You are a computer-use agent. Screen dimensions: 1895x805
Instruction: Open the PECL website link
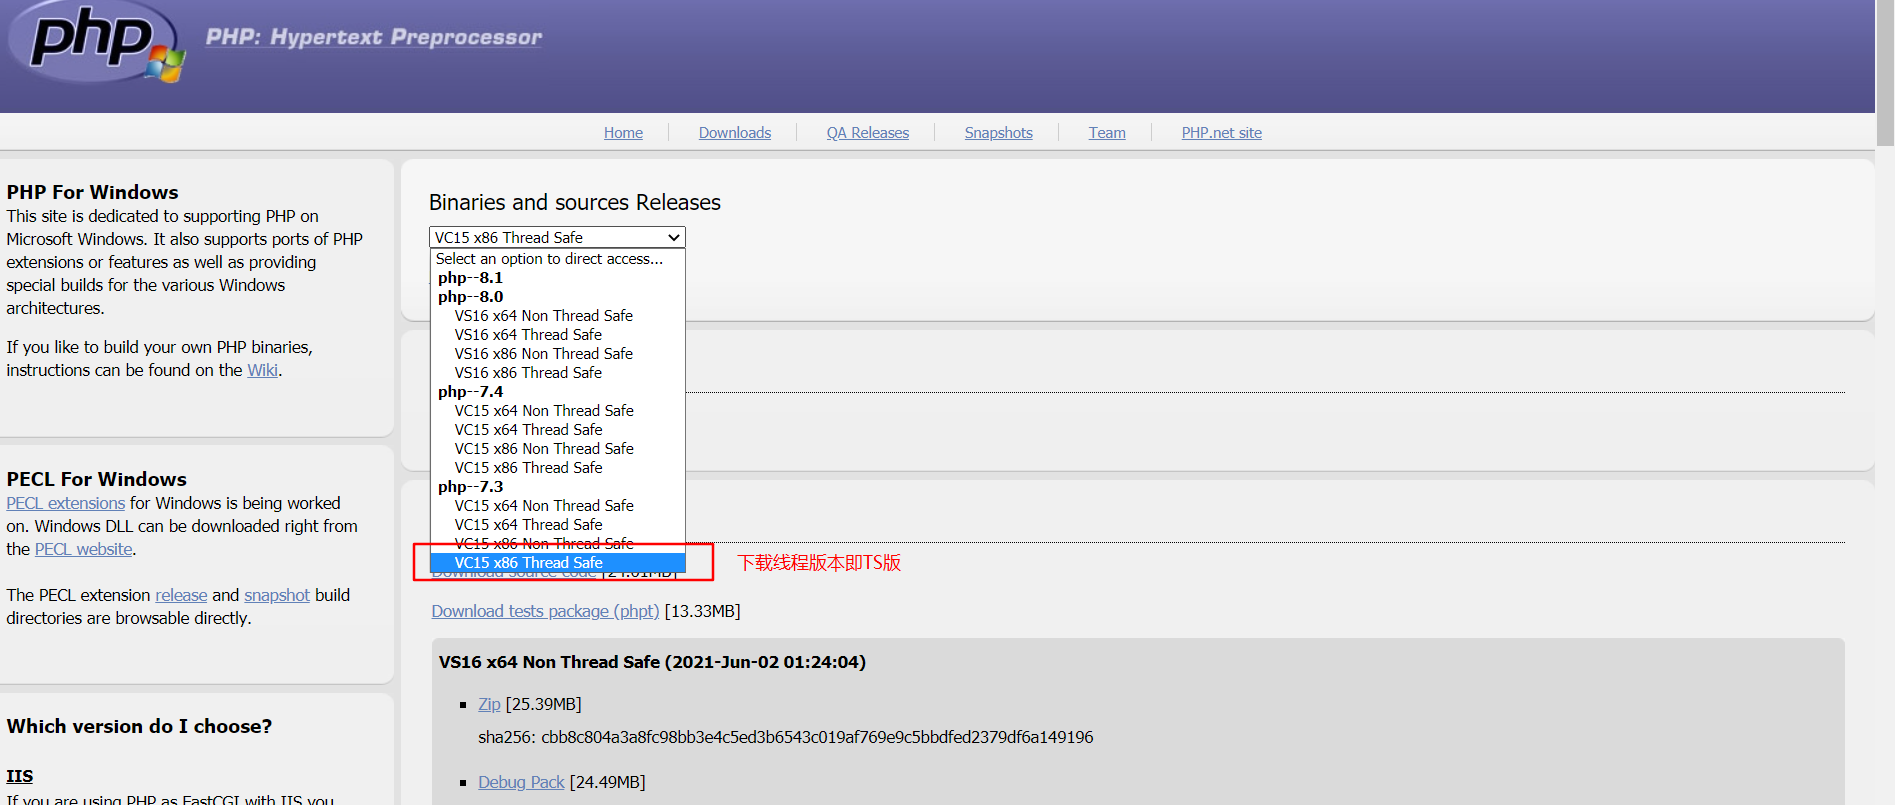(83, 549)
